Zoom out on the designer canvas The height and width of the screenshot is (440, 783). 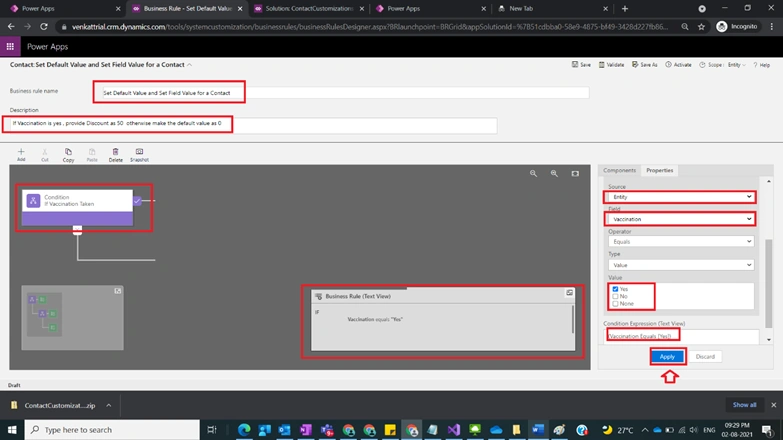(533, 173)
